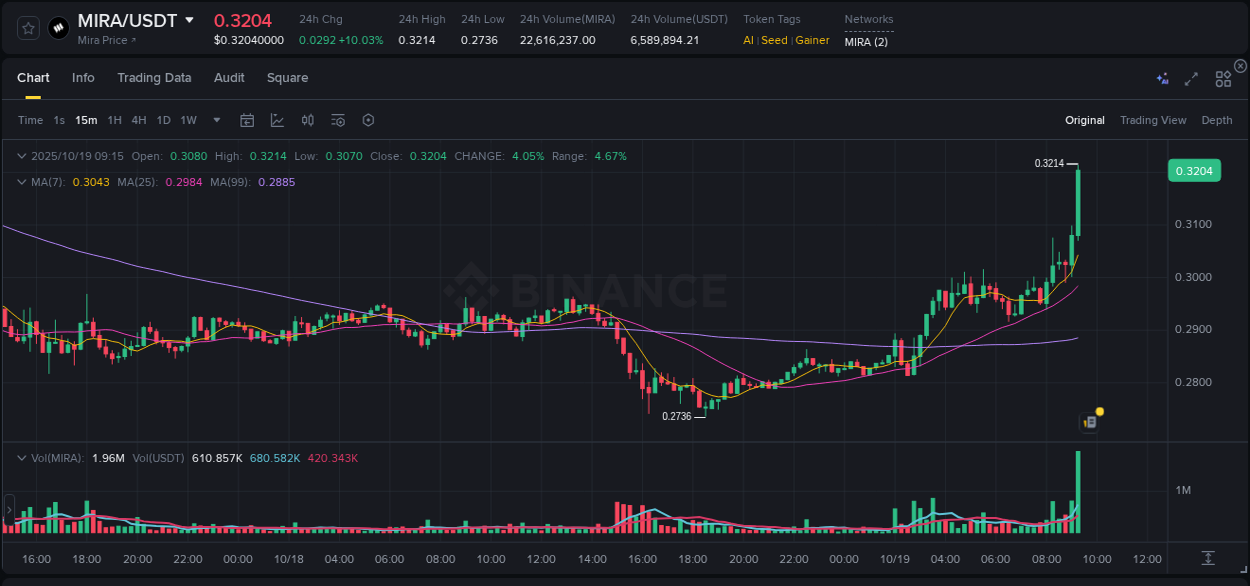Image resolution: width=1250 pixels, height=586 pixels.
Task: Open the Seed token tag link
Action: (773, 40)
